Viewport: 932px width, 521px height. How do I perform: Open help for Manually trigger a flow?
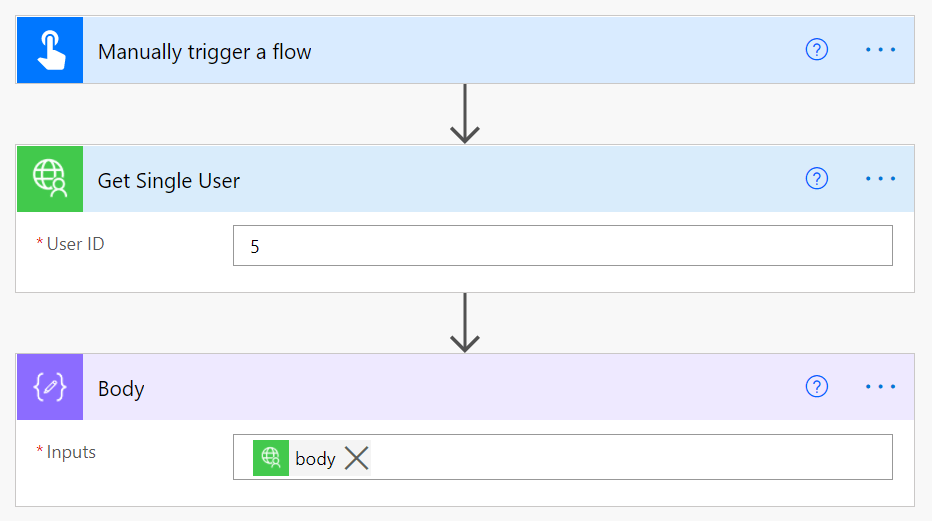(817, 50)
